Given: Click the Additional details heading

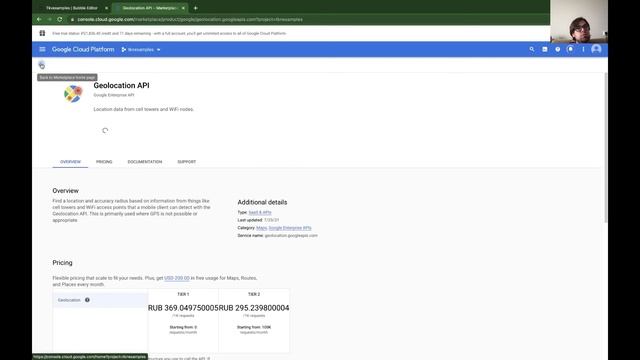Looking at the screenshot, I should coord(262,202).
